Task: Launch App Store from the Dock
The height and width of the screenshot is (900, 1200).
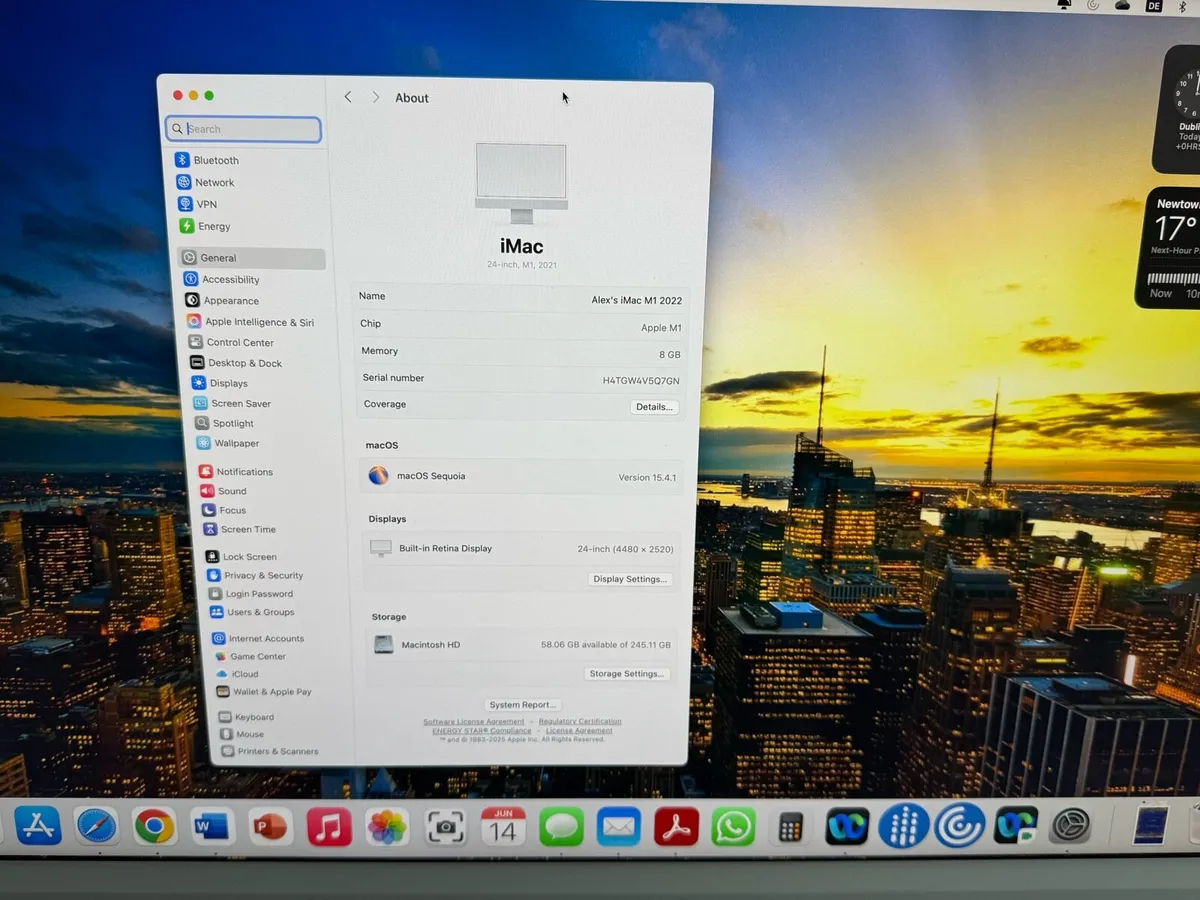Action: [x=38, y=826]
